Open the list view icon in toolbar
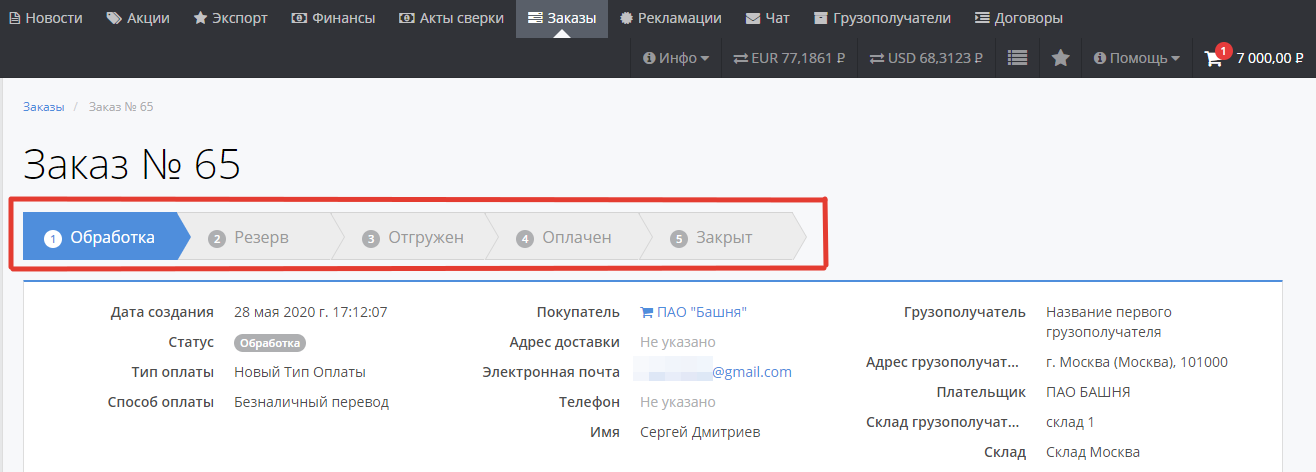Viewport: 1316px width, 472px height. click(1017, 58)
